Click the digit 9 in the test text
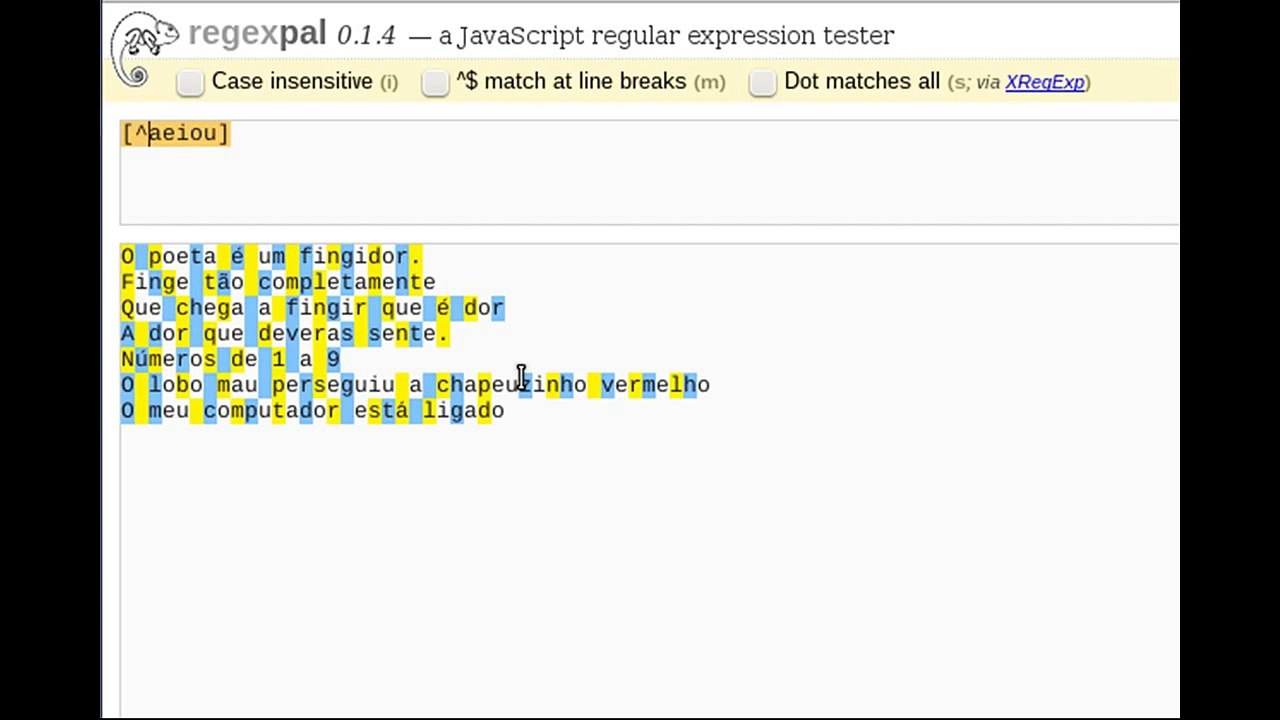1280x720 pixels. click(333, 359)
